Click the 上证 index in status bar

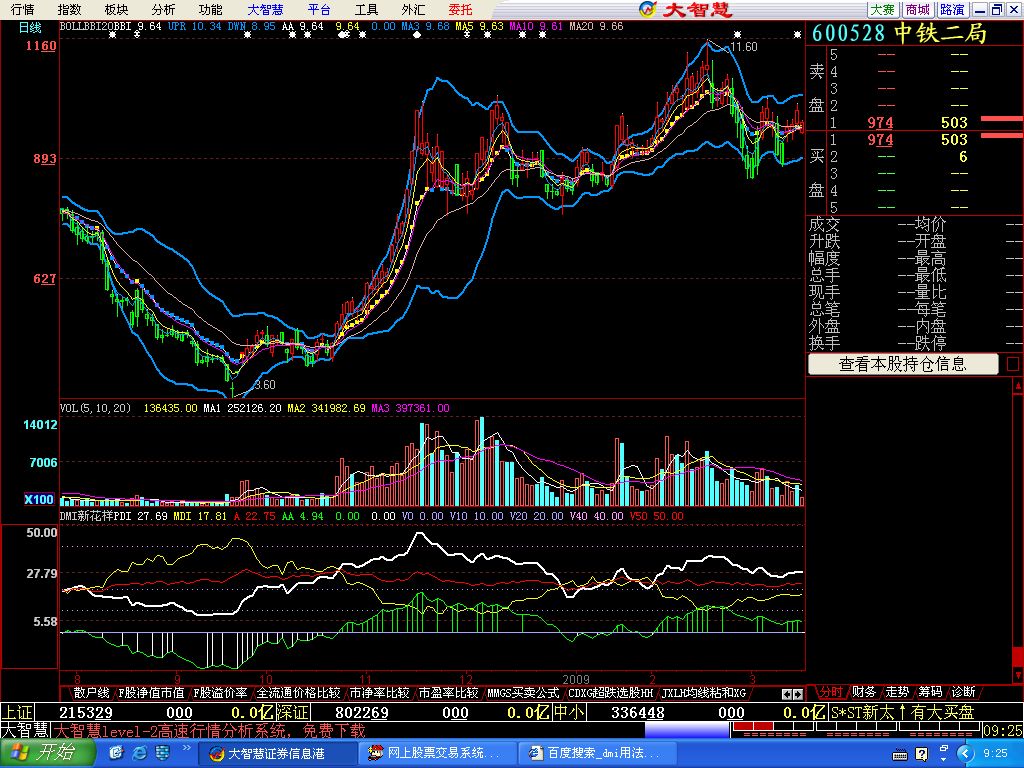pos(17,712)
